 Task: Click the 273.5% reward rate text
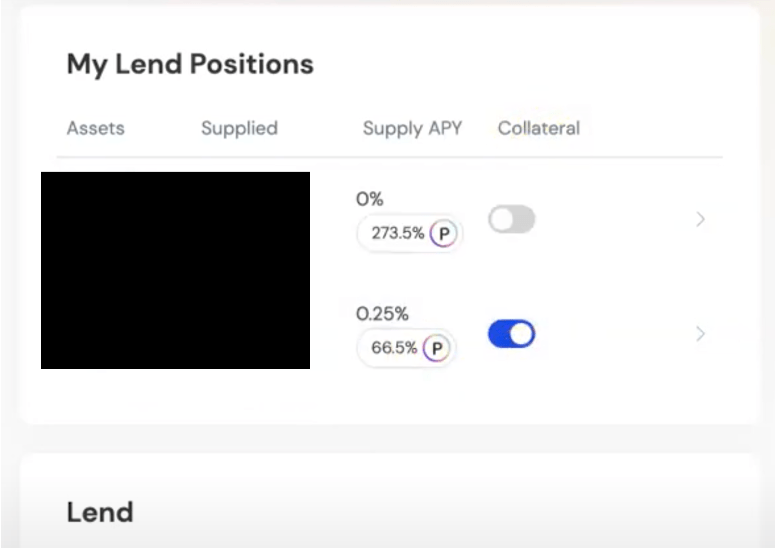(397, 234)
